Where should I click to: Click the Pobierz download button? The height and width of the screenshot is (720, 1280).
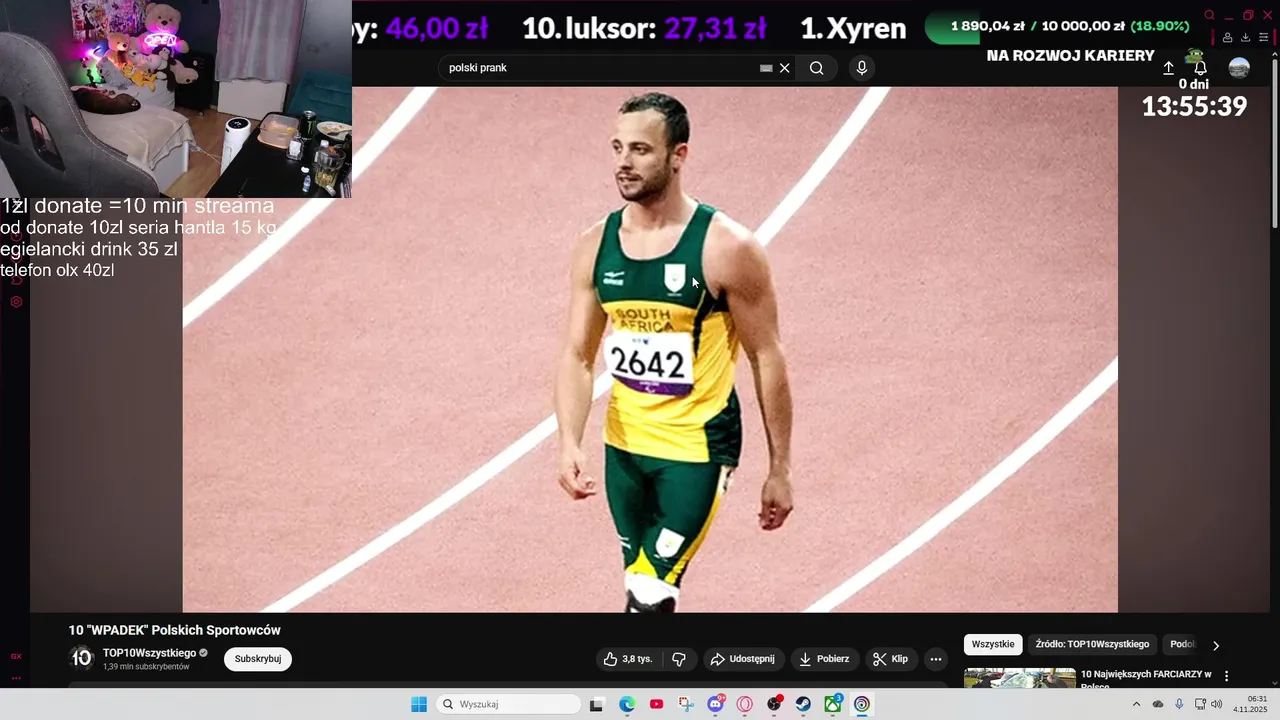(x=824, y=659)
